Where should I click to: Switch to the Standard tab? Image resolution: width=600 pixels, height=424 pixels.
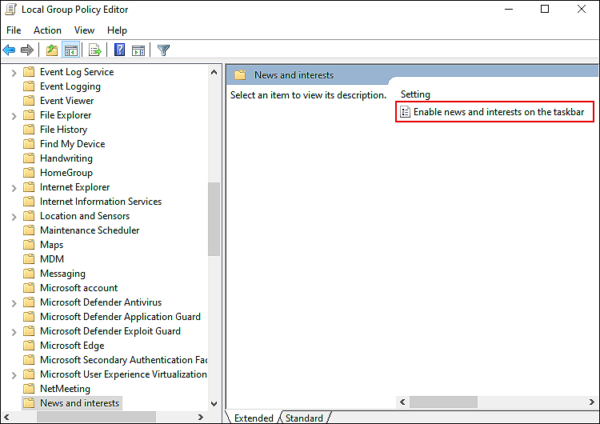tap(305, 417)
